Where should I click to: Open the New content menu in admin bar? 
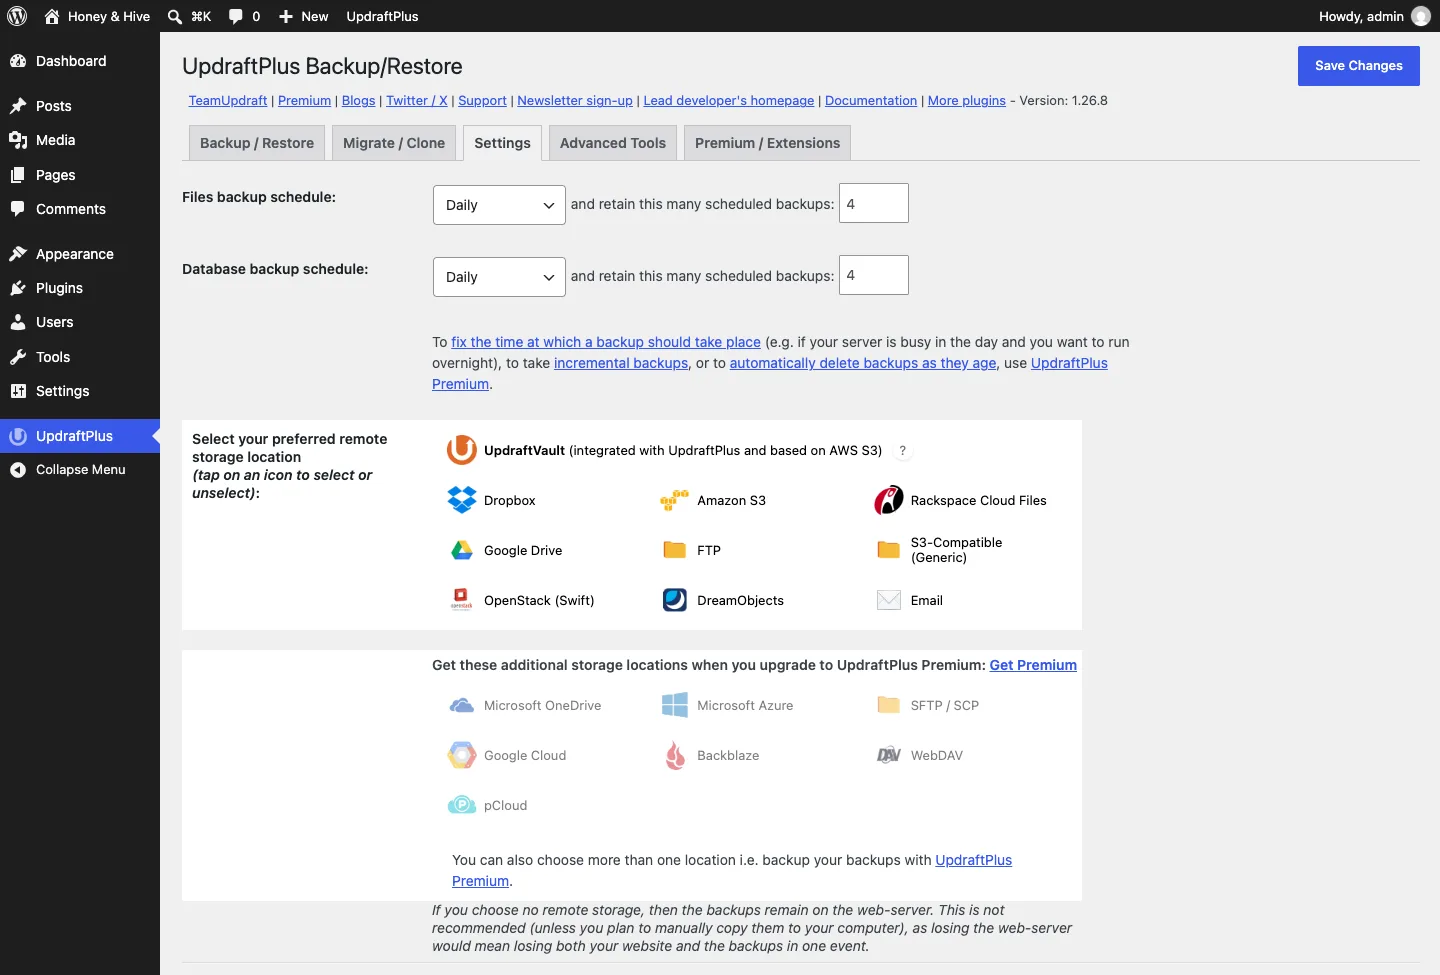pyautogui.click(x=304, y=16)
